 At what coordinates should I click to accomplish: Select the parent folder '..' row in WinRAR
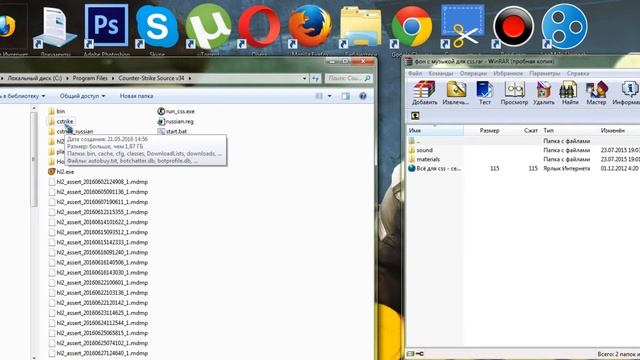click(522, 141)
